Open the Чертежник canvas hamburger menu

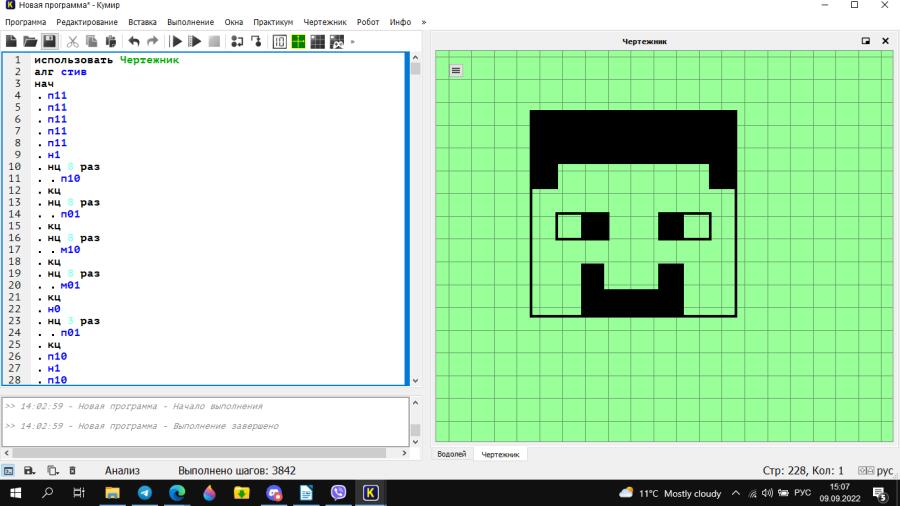pyautogui.click(x=456, y=71)
